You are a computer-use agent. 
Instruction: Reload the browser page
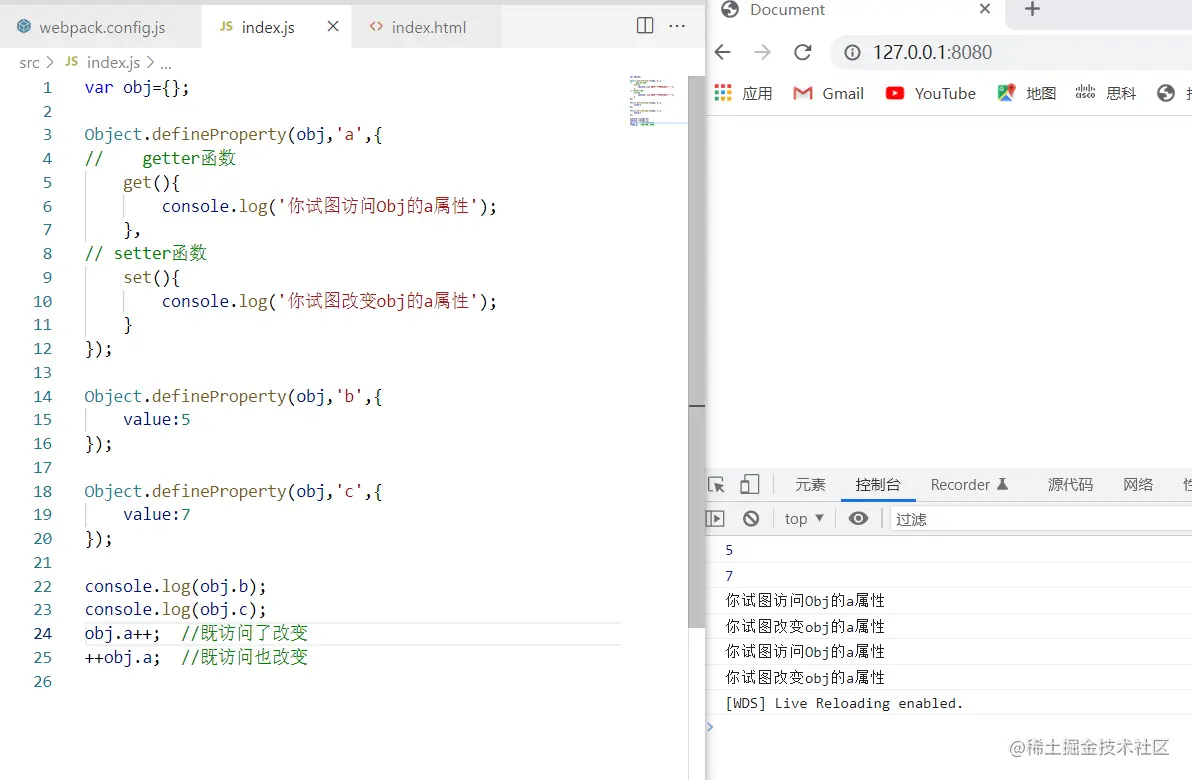pos(803,52)
